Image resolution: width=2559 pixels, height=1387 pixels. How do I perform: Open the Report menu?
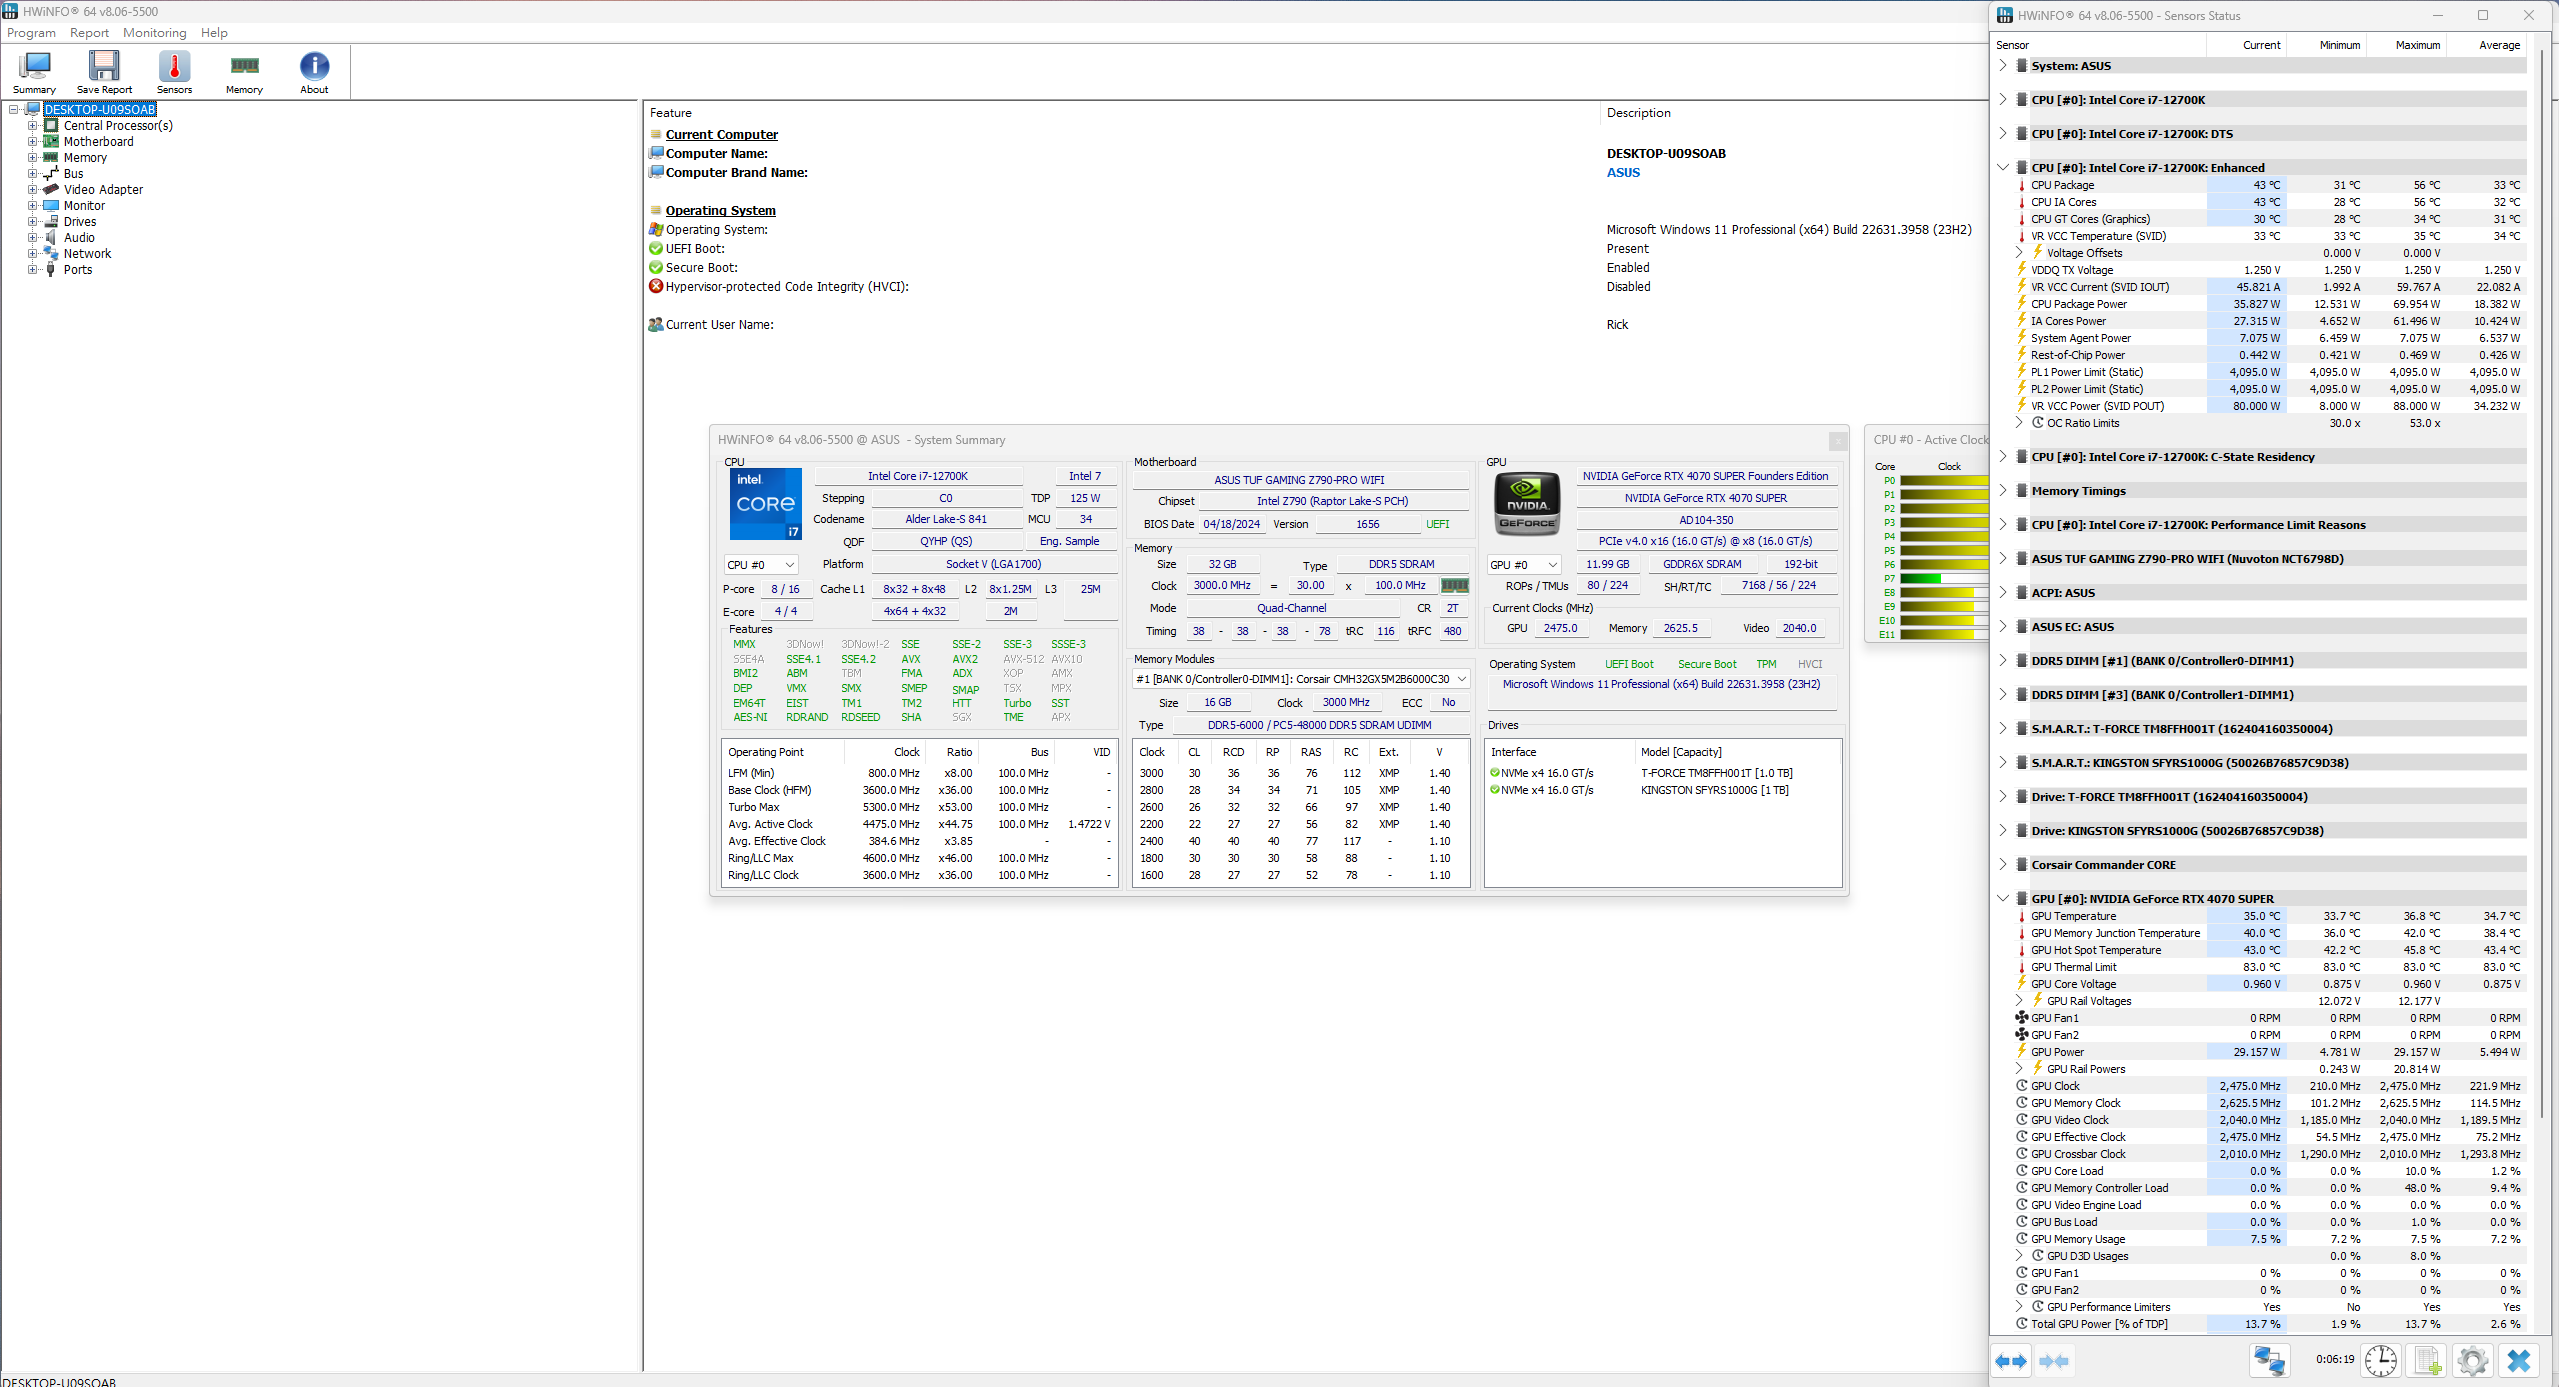pos(89,33)
